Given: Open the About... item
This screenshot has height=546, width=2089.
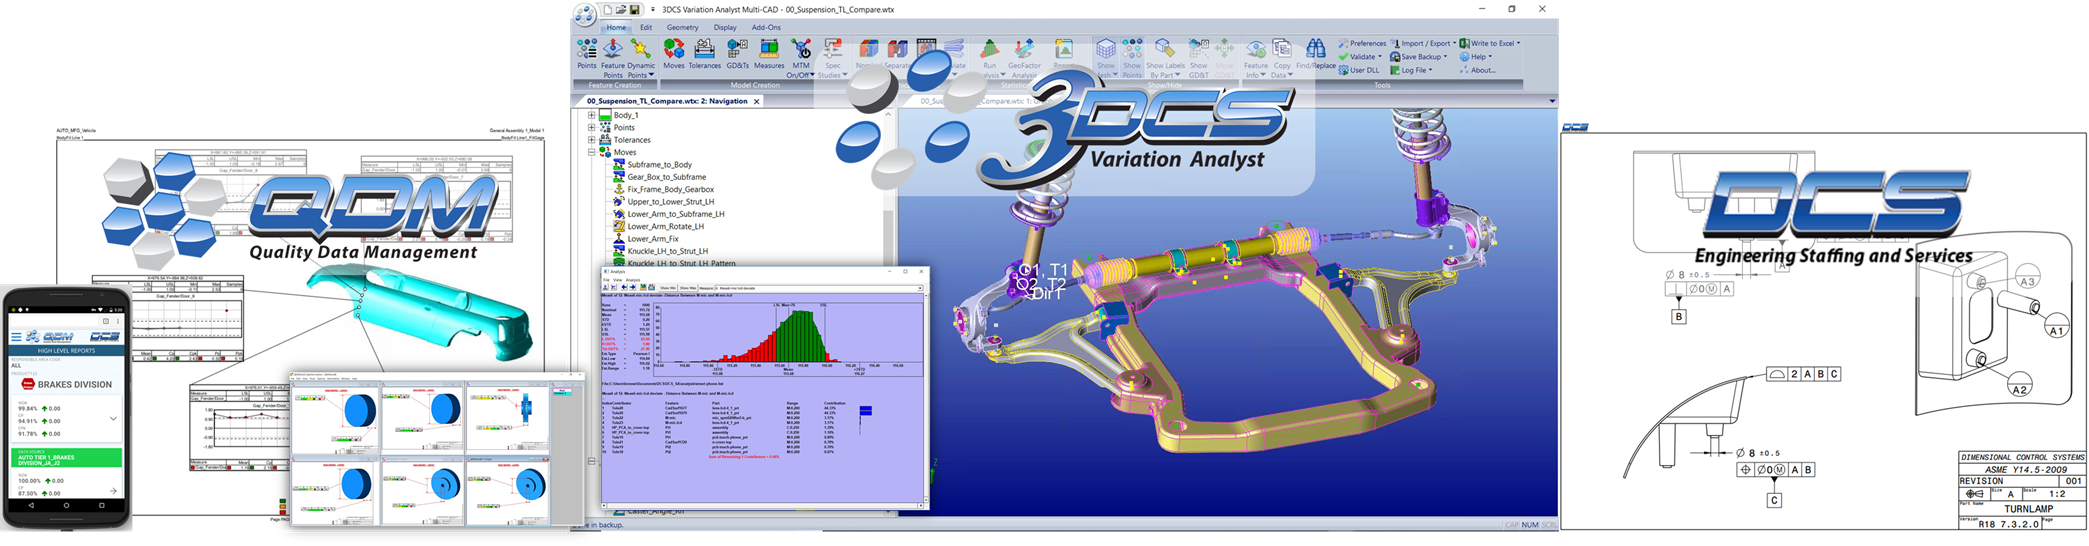Looking at the screenshot, I should click(x=1477, y=70).
